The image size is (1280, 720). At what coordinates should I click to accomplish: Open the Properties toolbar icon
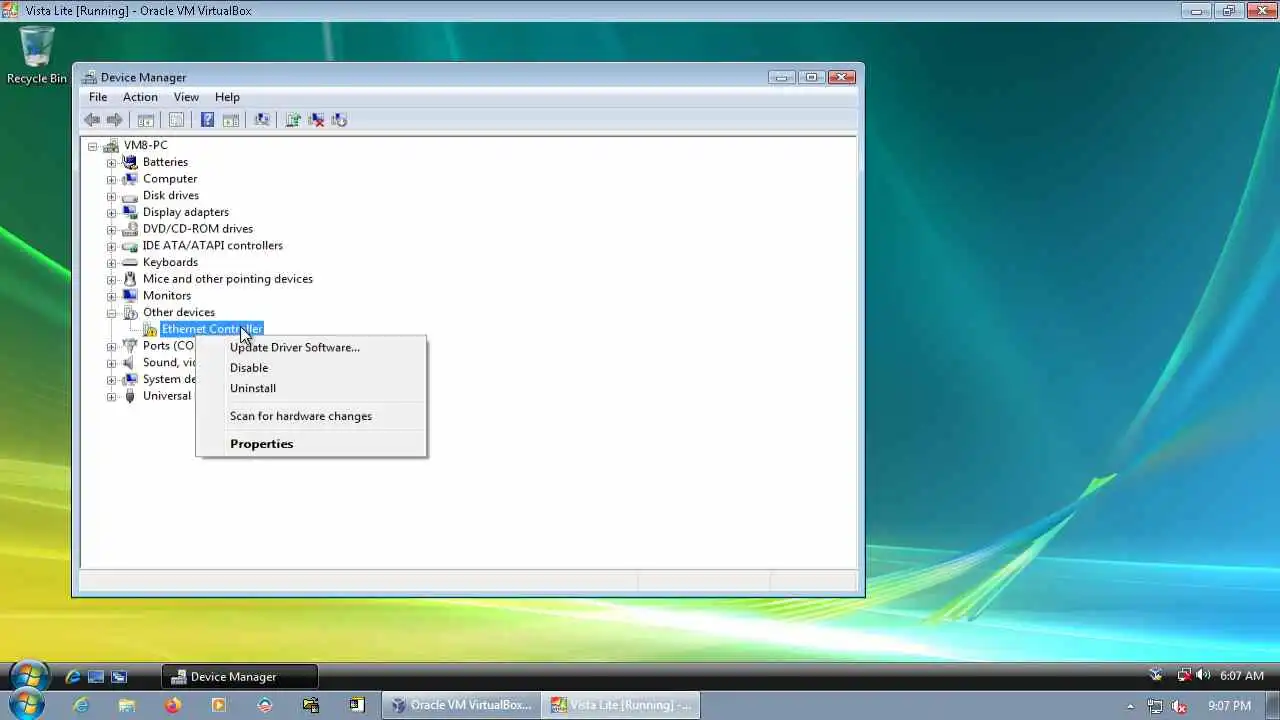pyautogui.click(x=176, y=120)
